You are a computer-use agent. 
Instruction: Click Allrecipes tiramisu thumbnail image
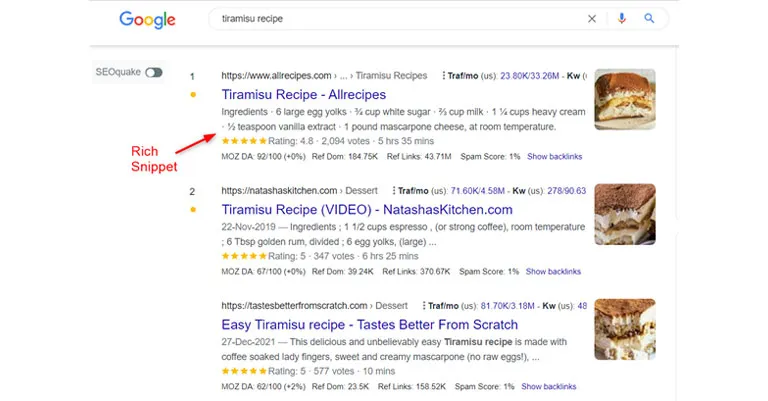click(x=625, y=99)
